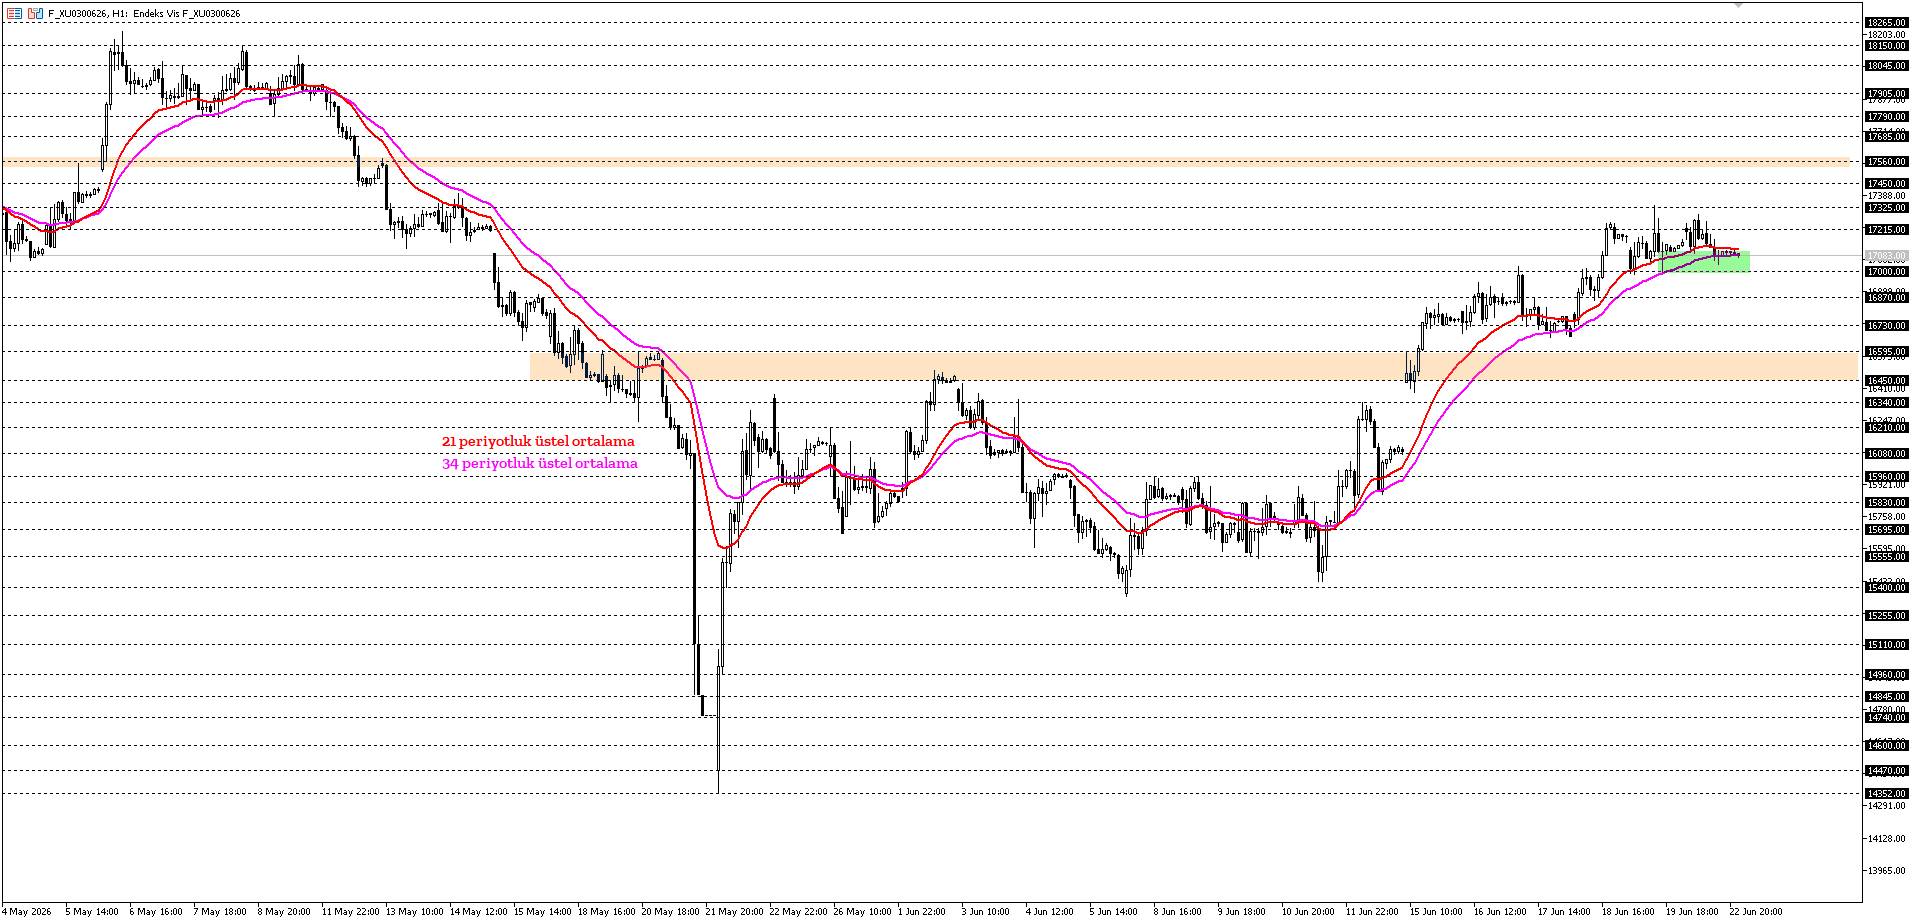Select the chart shift triangle marker

(x=1738, y=5)
